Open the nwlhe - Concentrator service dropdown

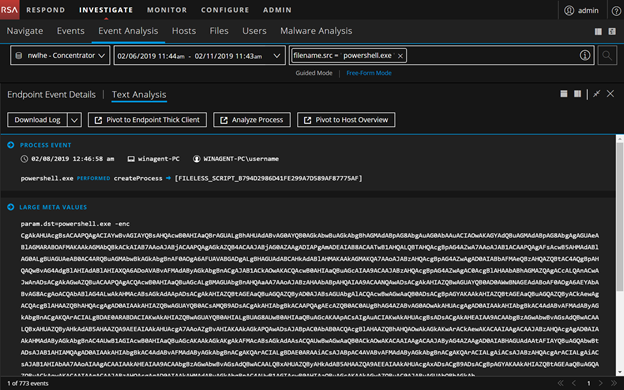[x=60, y=55]
